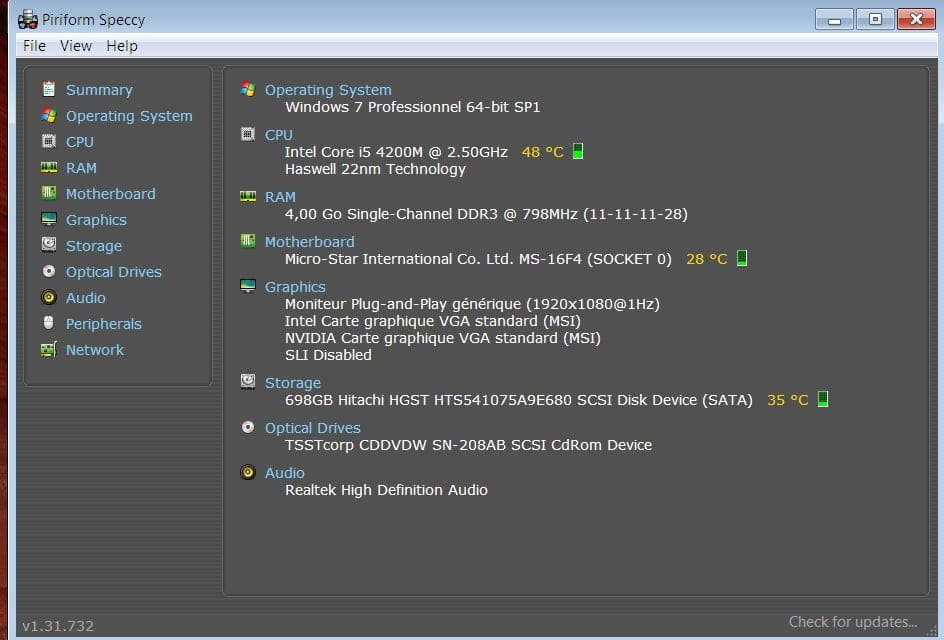Screen dimensions: 944x640
Task: Click the motherboard 28 °C temperature reading
Action: 706,259
